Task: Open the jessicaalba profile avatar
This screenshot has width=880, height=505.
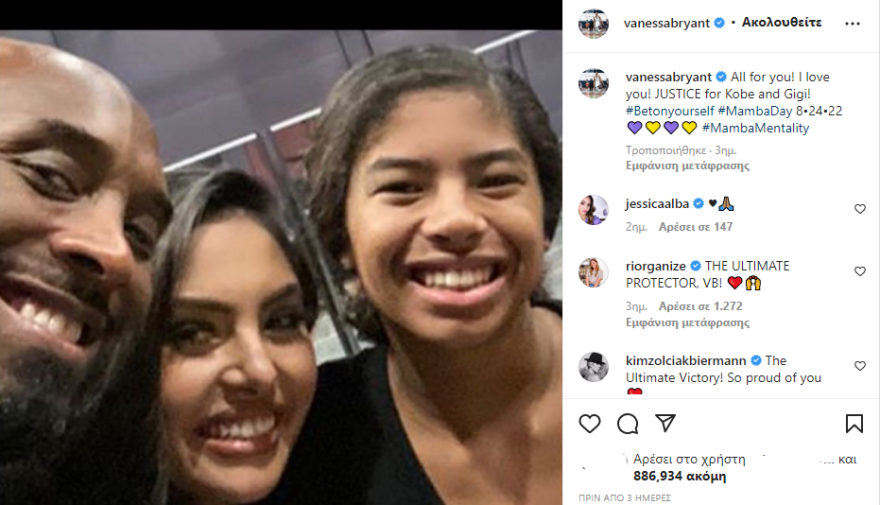Action: click(593, 210)
